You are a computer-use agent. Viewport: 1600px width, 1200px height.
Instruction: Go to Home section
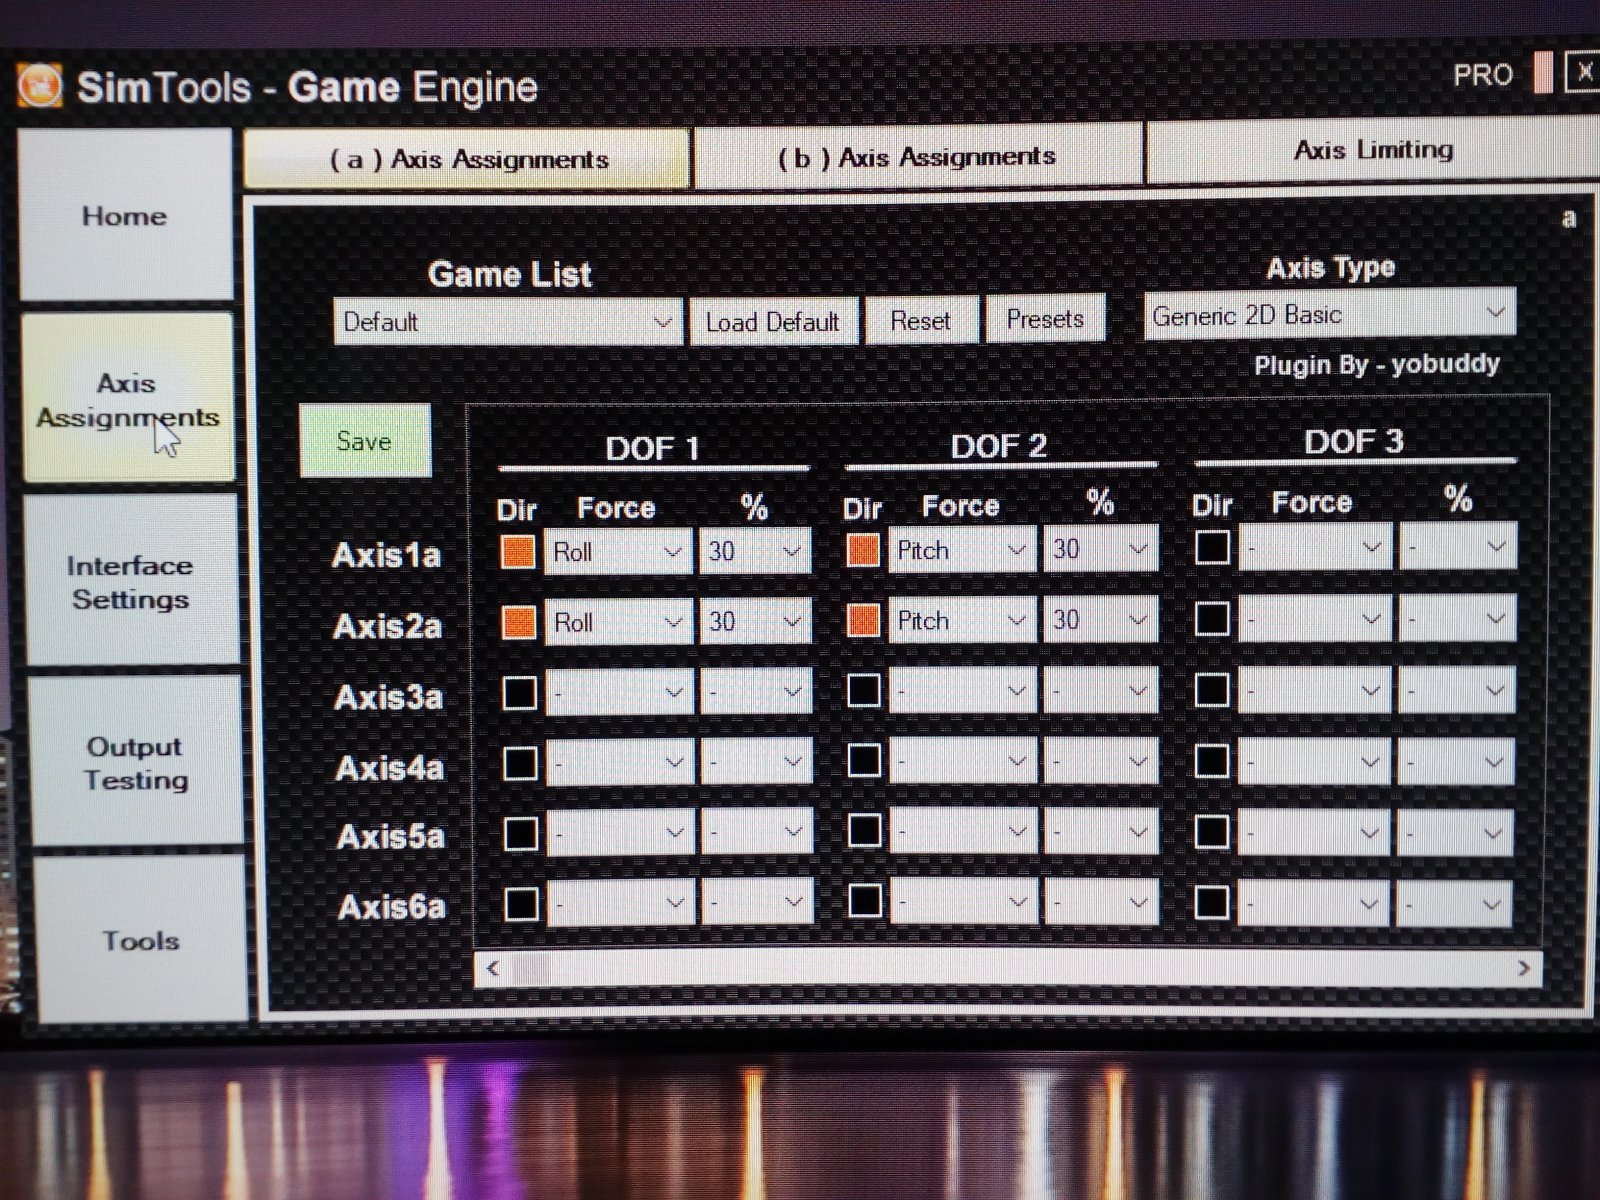[124, 215]
